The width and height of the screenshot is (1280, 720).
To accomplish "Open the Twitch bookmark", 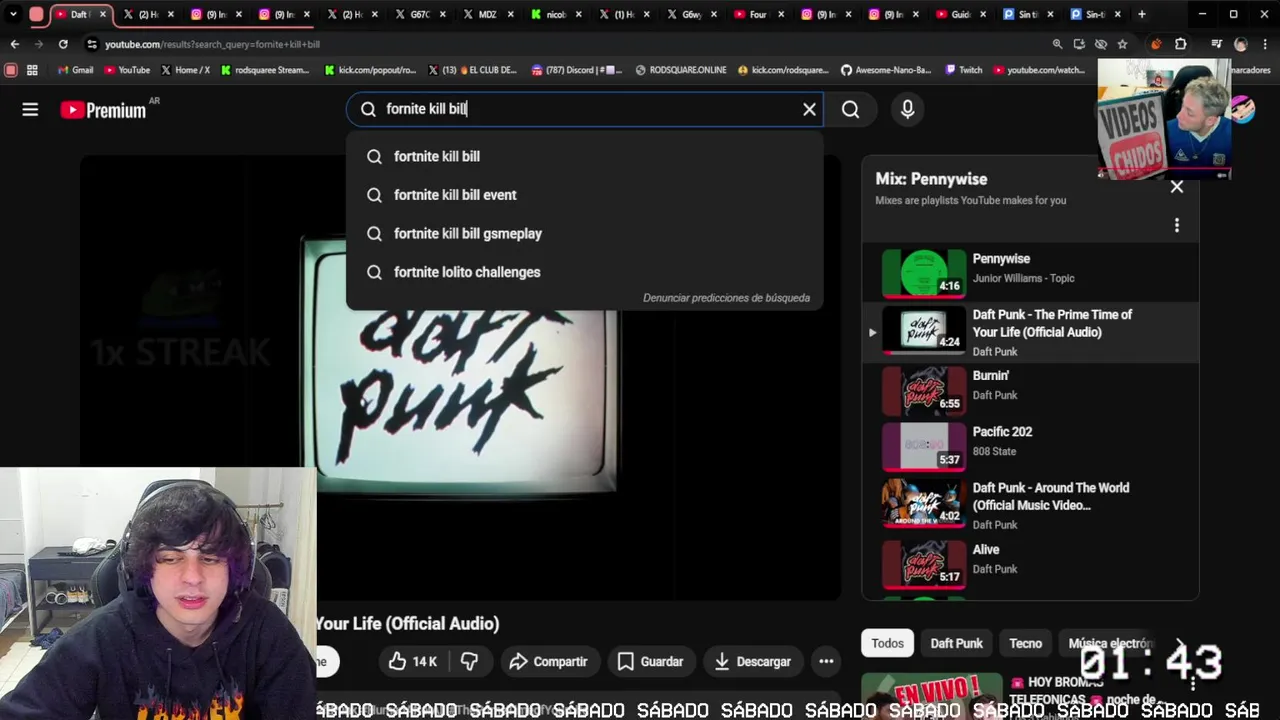I will click(x=963, y=70).
